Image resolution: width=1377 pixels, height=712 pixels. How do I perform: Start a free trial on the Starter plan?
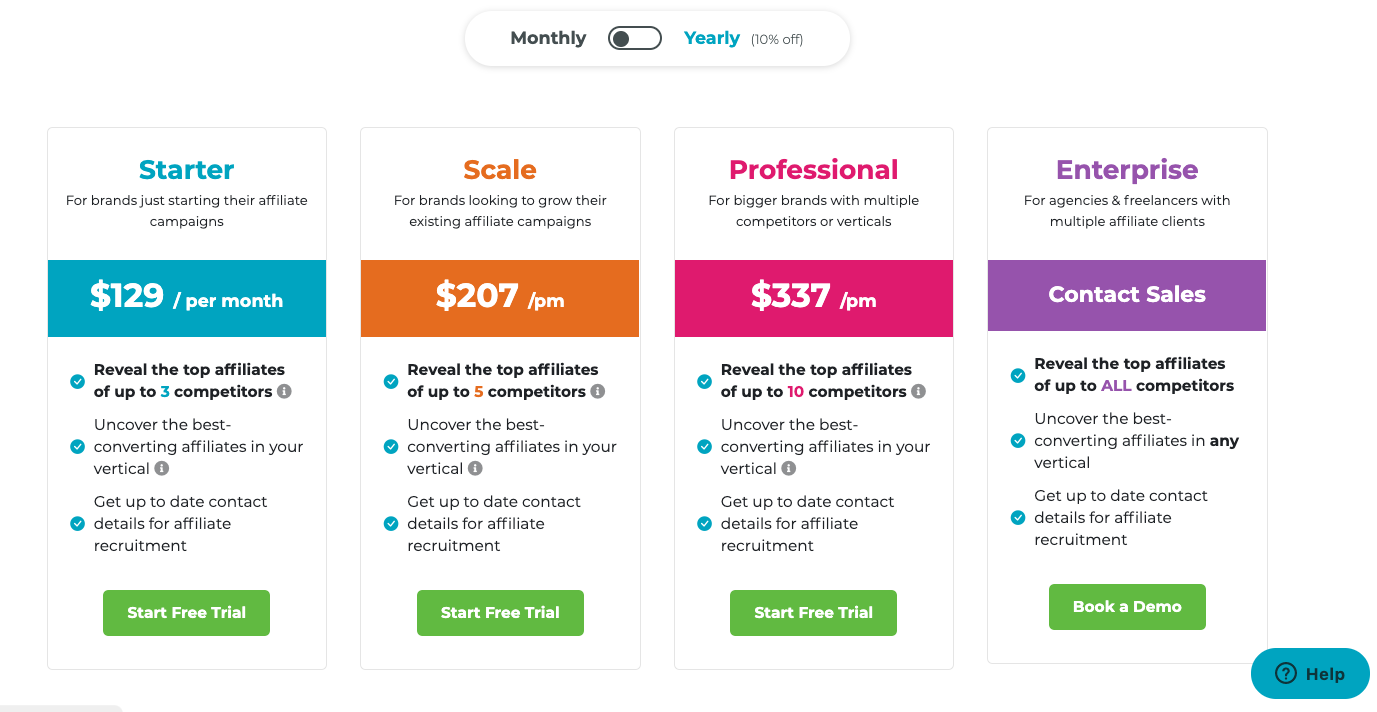pos(186,612)
